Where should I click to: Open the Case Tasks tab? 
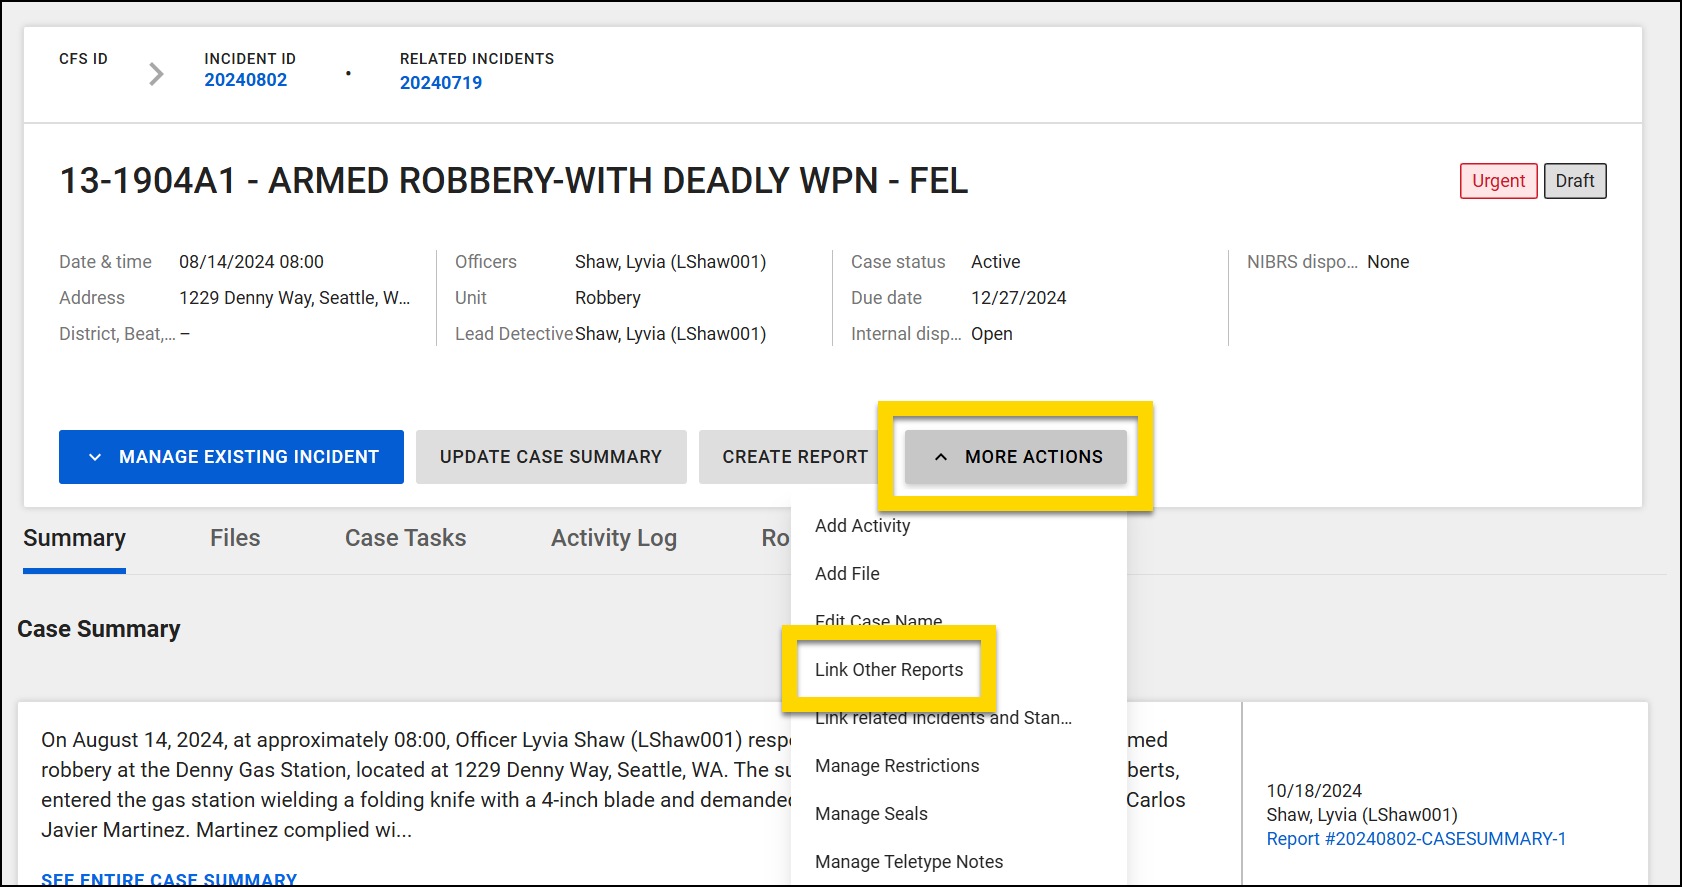[406, 538]
